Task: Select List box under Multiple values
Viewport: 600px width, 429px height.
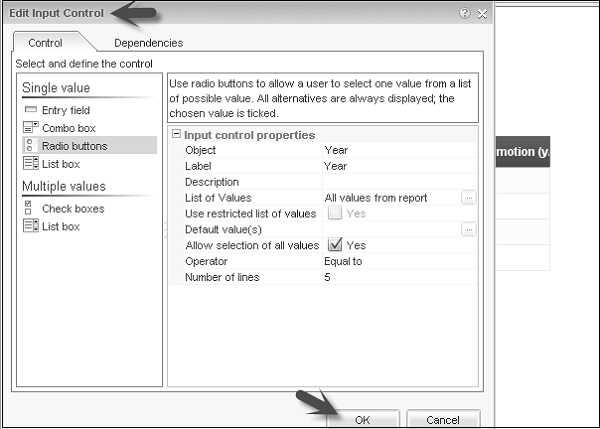Action: pos(61,227)
